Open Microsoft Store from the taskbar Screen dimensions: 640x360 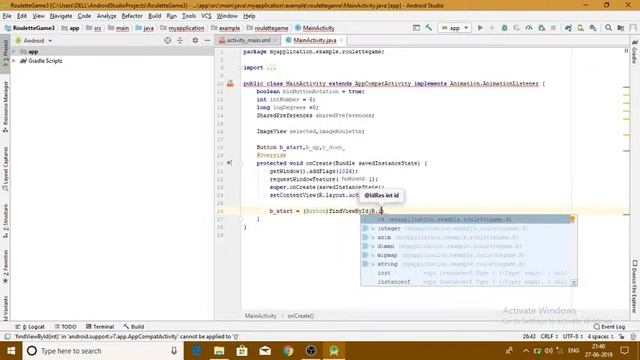point(242,351)
